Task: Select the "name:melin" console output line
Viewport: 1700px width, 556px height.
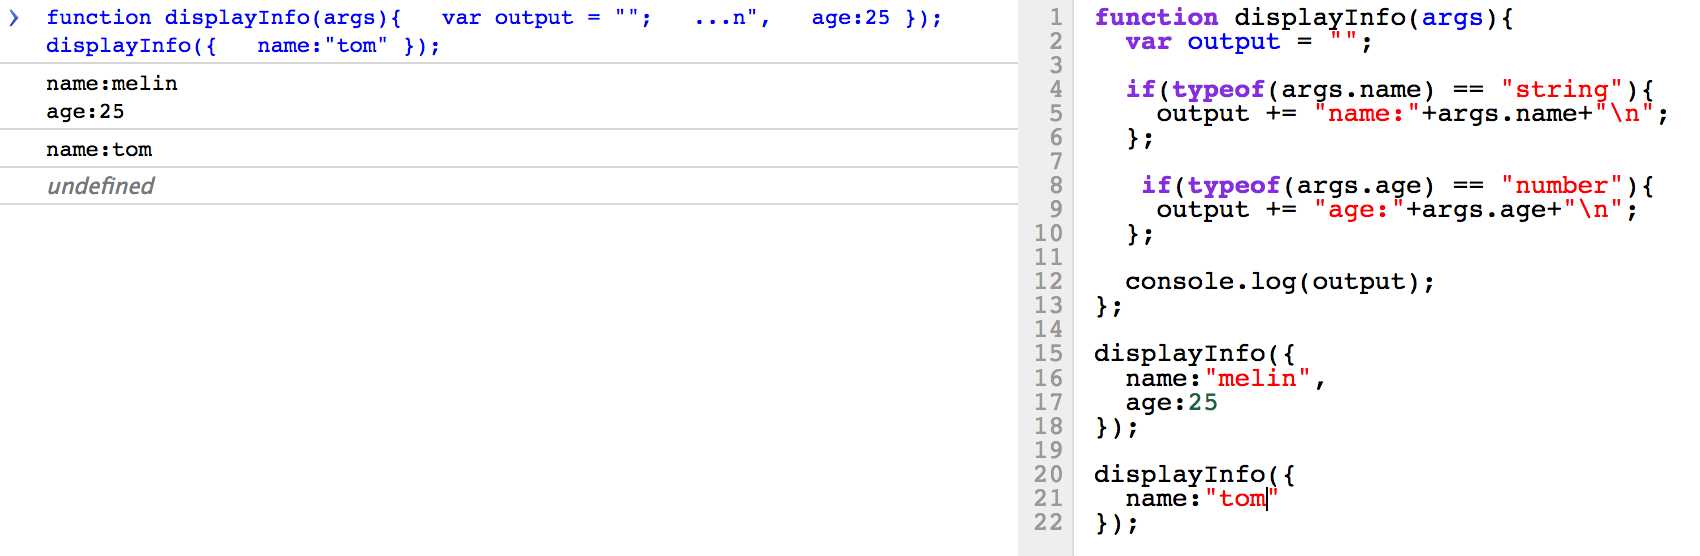Action: 112,84
